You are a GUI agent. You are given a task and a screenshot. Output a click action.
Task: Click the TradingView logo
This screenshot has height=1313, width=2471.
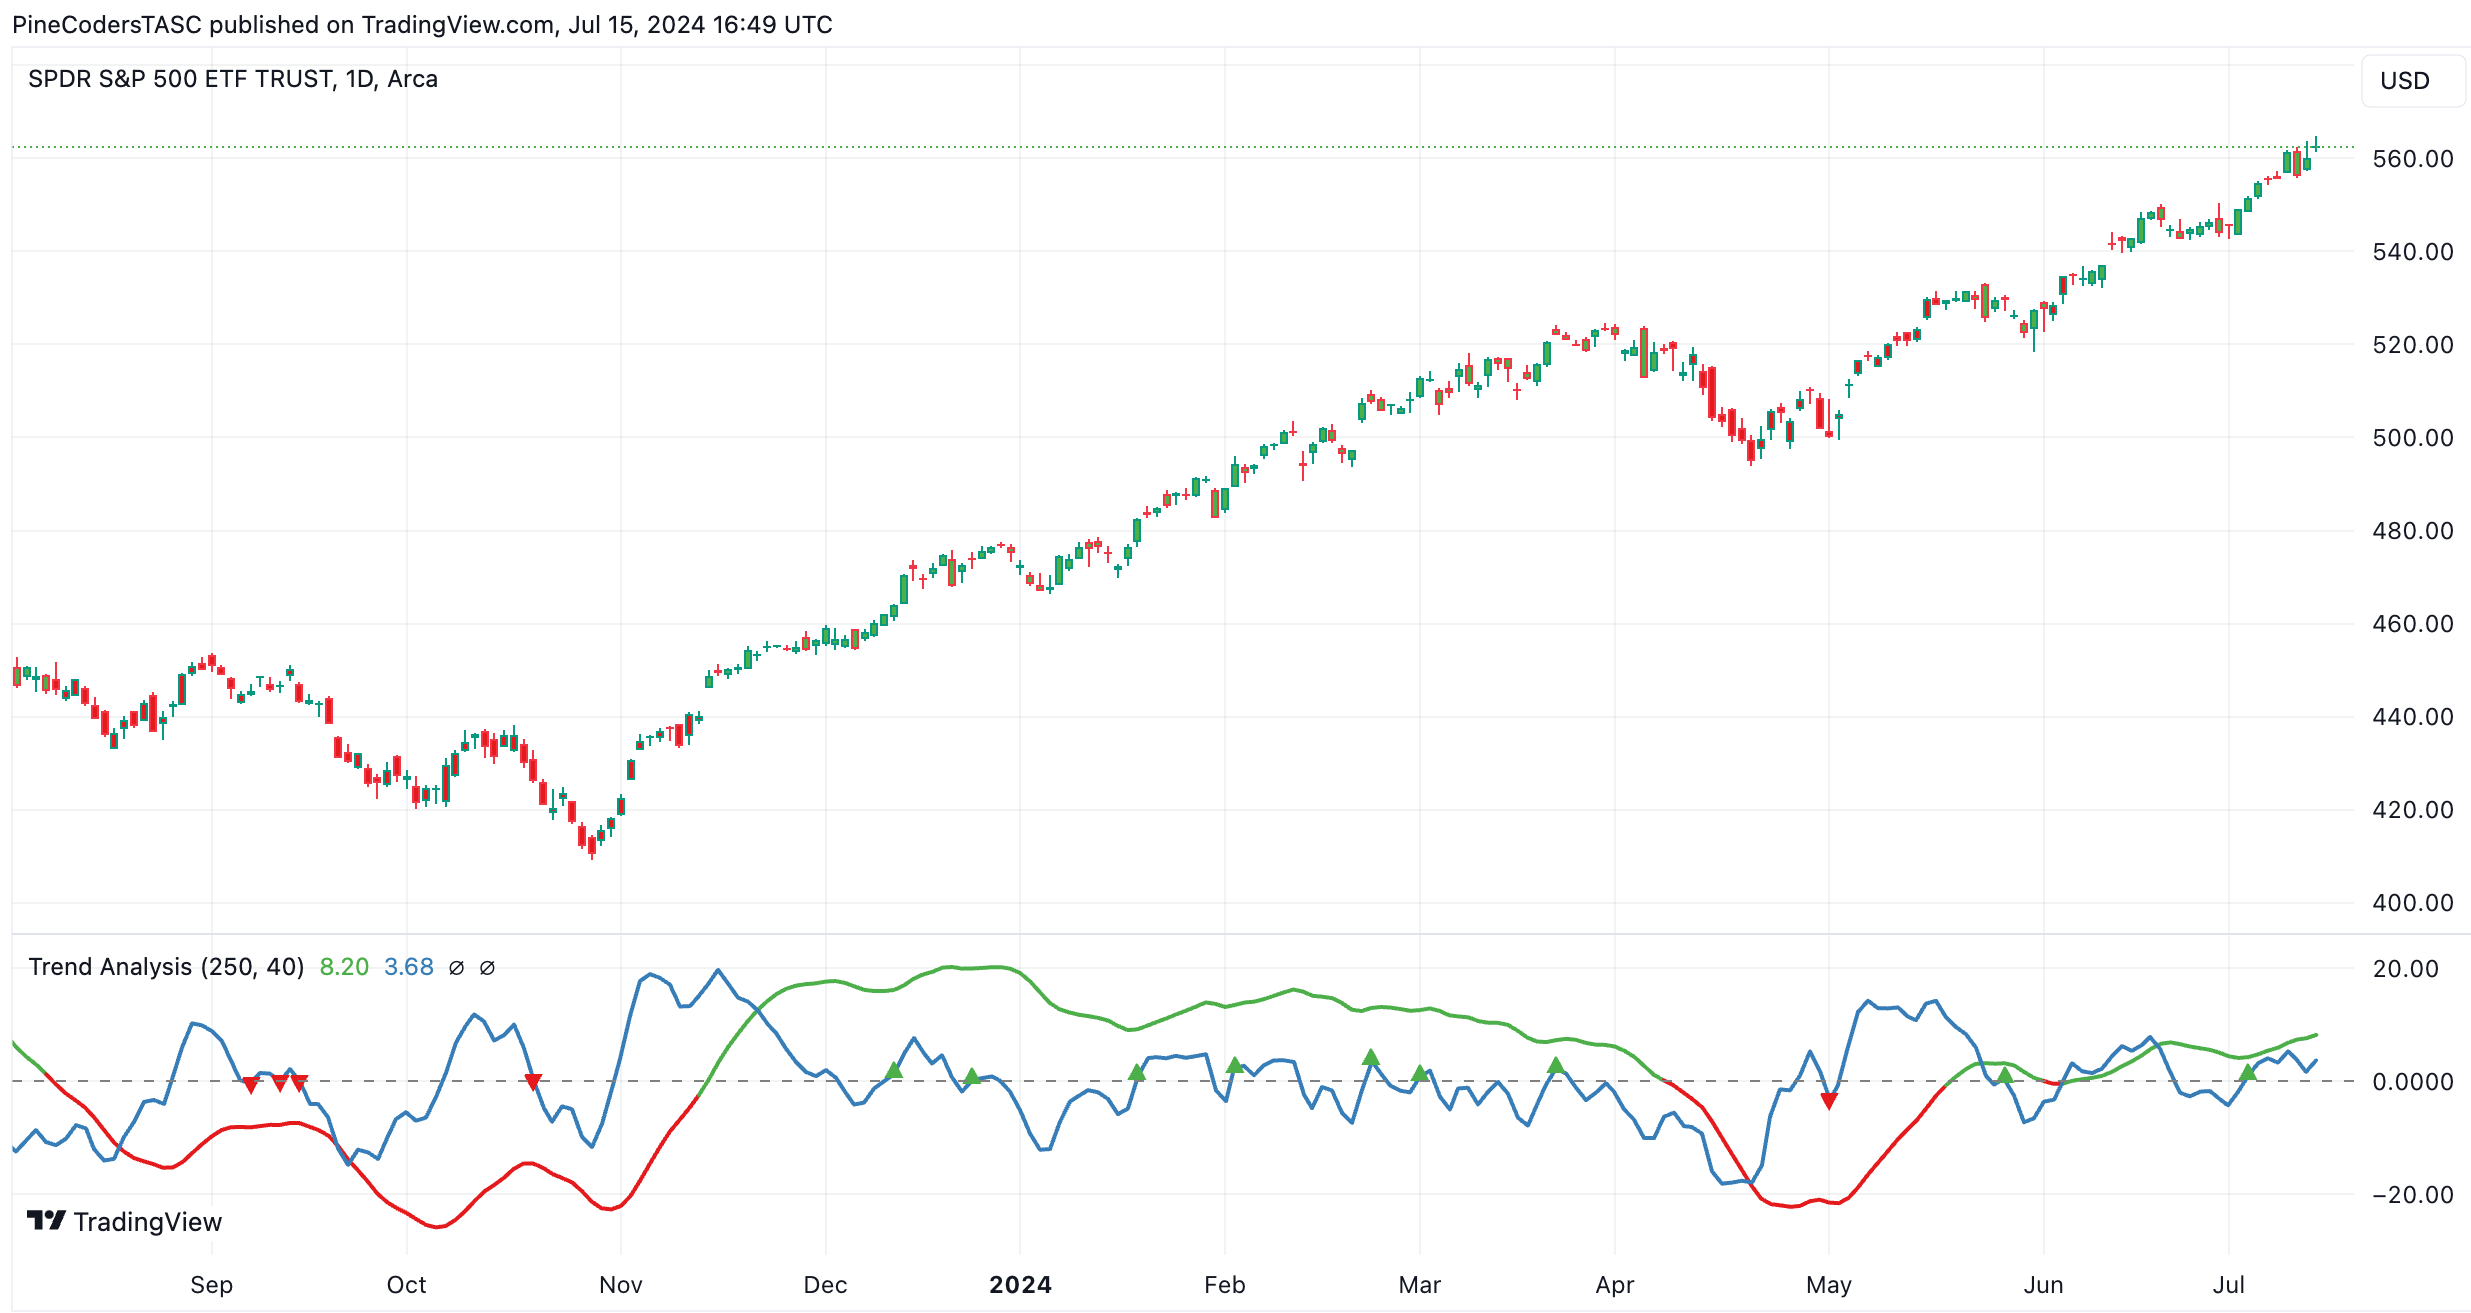(x=124, y=1221)
